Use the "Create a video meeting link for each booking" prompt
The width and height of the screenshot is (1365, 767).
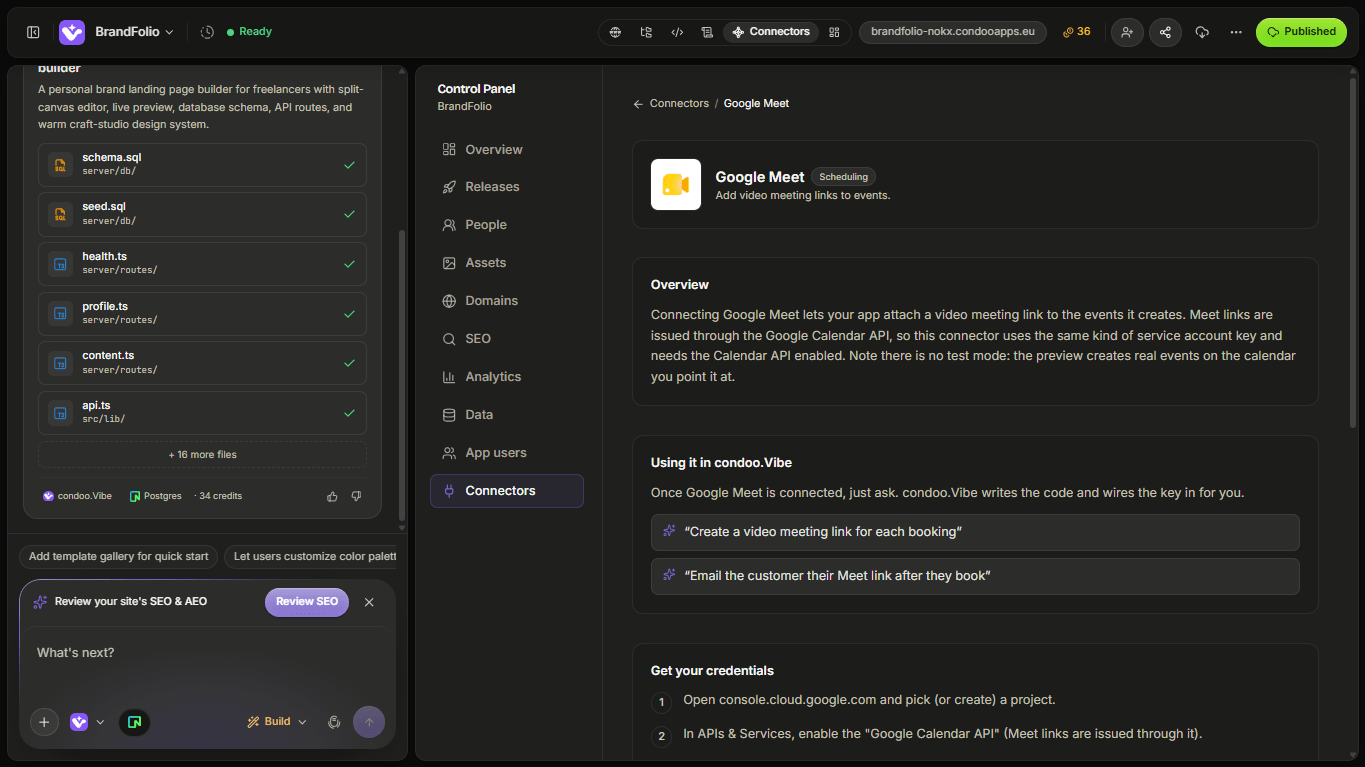pyautogui.click(x=975, y=532)
